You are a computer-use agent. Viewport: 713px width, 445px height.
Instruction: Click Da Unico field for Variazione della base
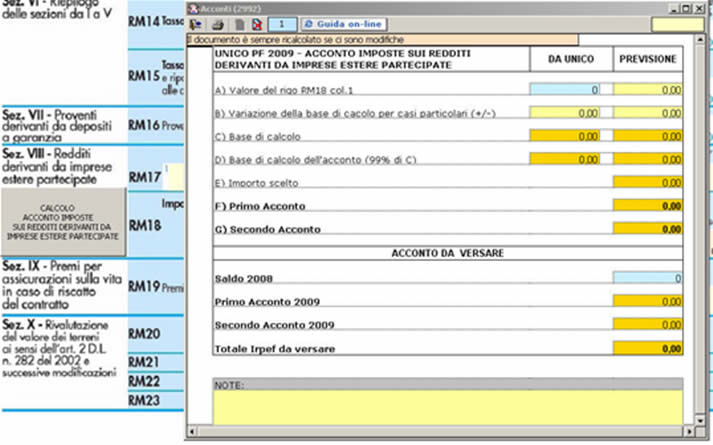pyautogui.click(x=571, y=113)
